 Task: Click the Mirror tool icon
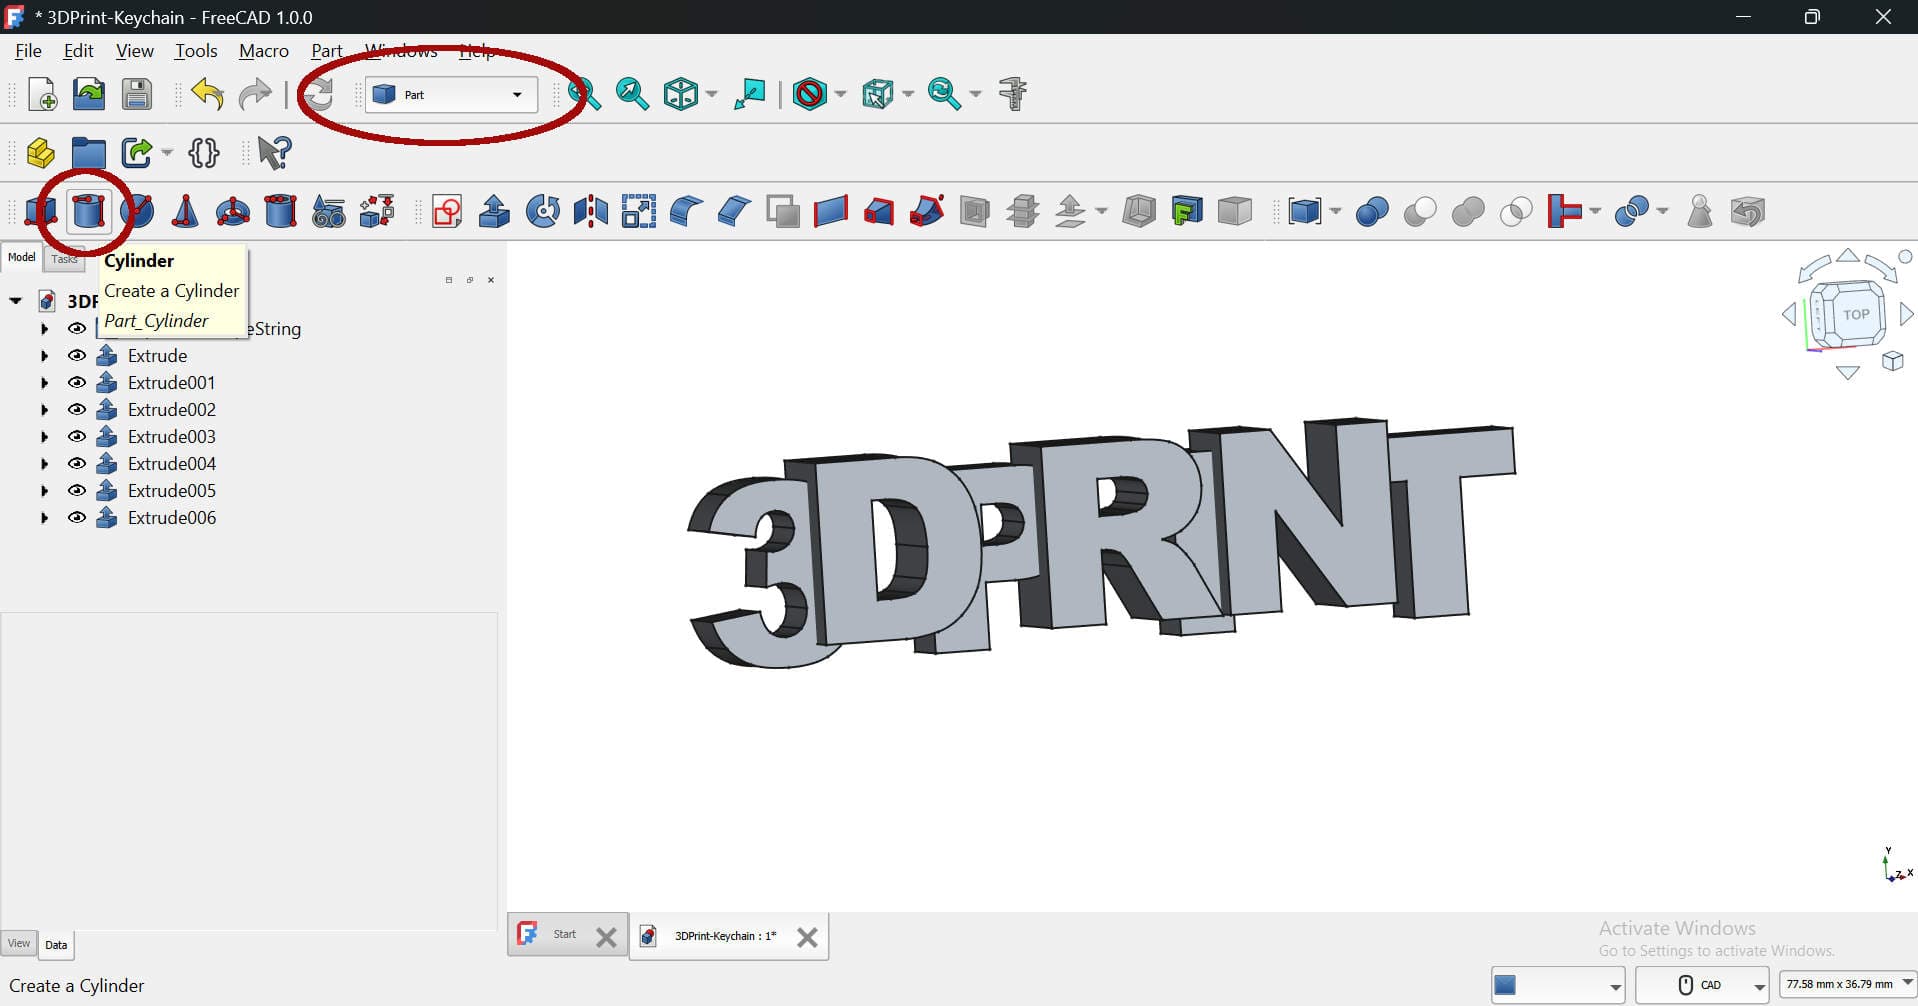[x=591, y=212]
